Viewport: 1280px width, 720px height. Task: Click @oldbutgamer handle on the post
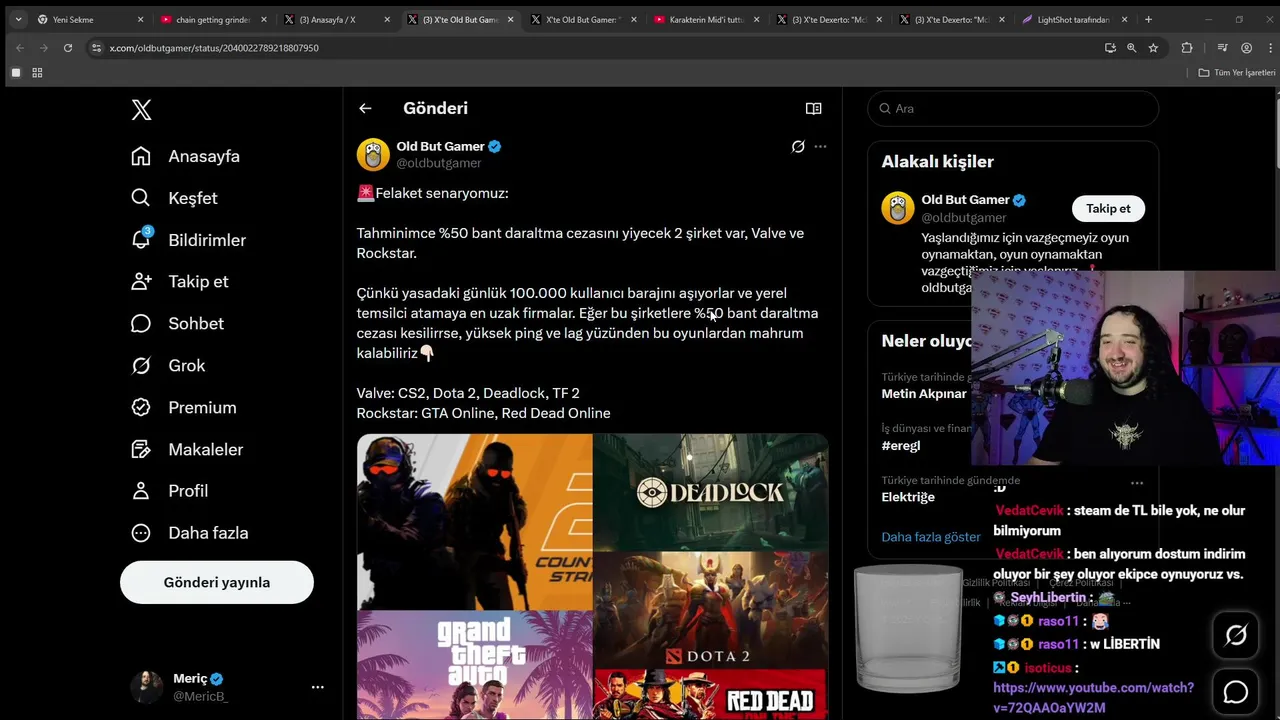(x=439, y=163)
